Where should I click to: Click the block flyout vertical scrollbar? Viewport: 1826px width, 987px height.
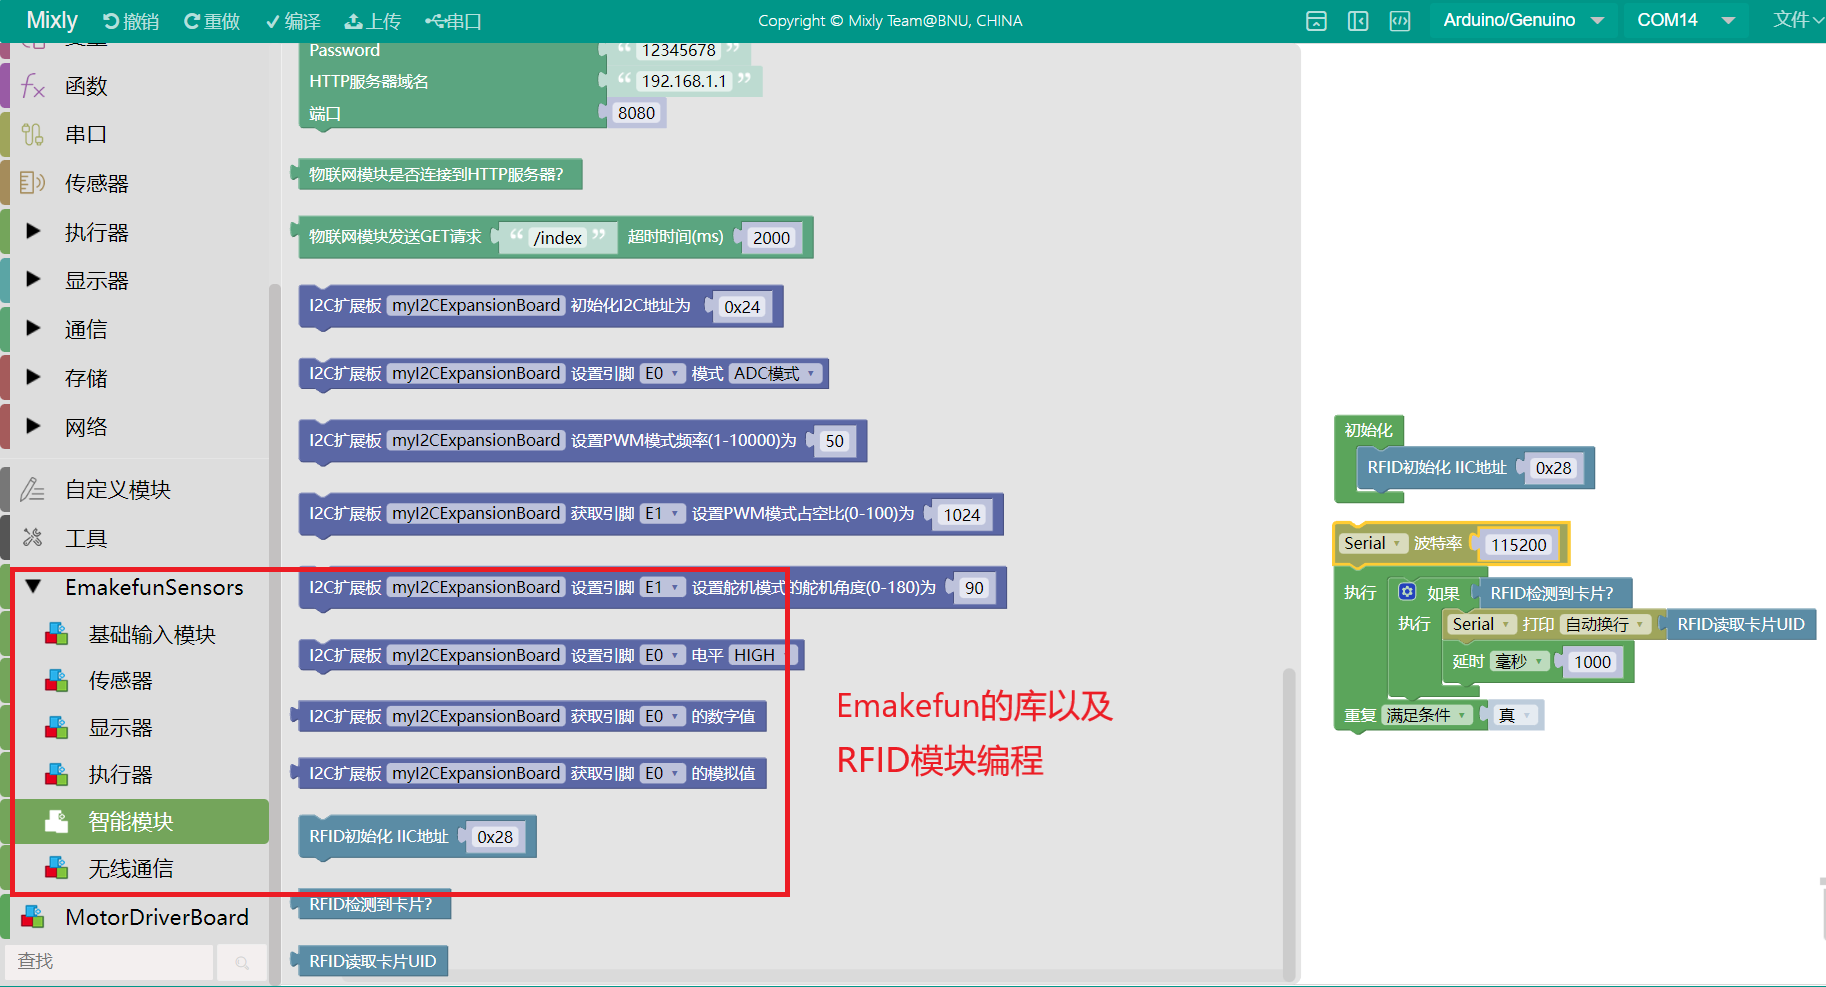1289,820
